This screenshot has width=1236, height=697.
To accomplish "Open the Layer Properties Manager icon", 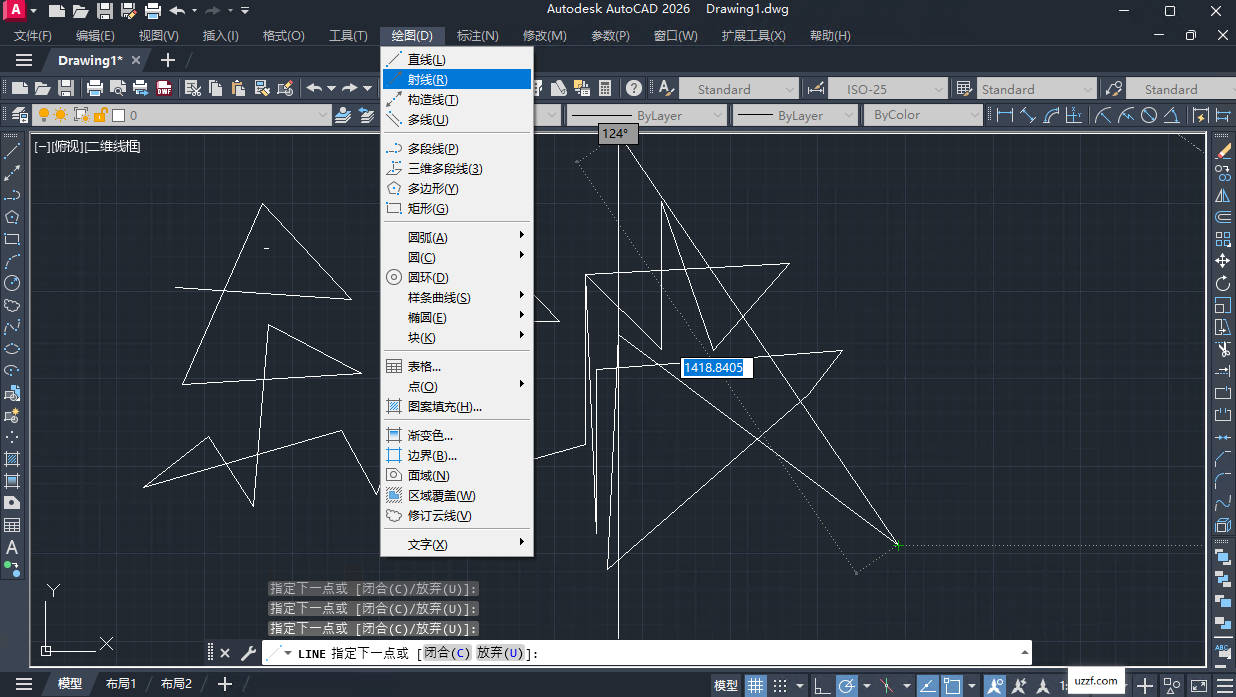I will (x=20, y=114).
